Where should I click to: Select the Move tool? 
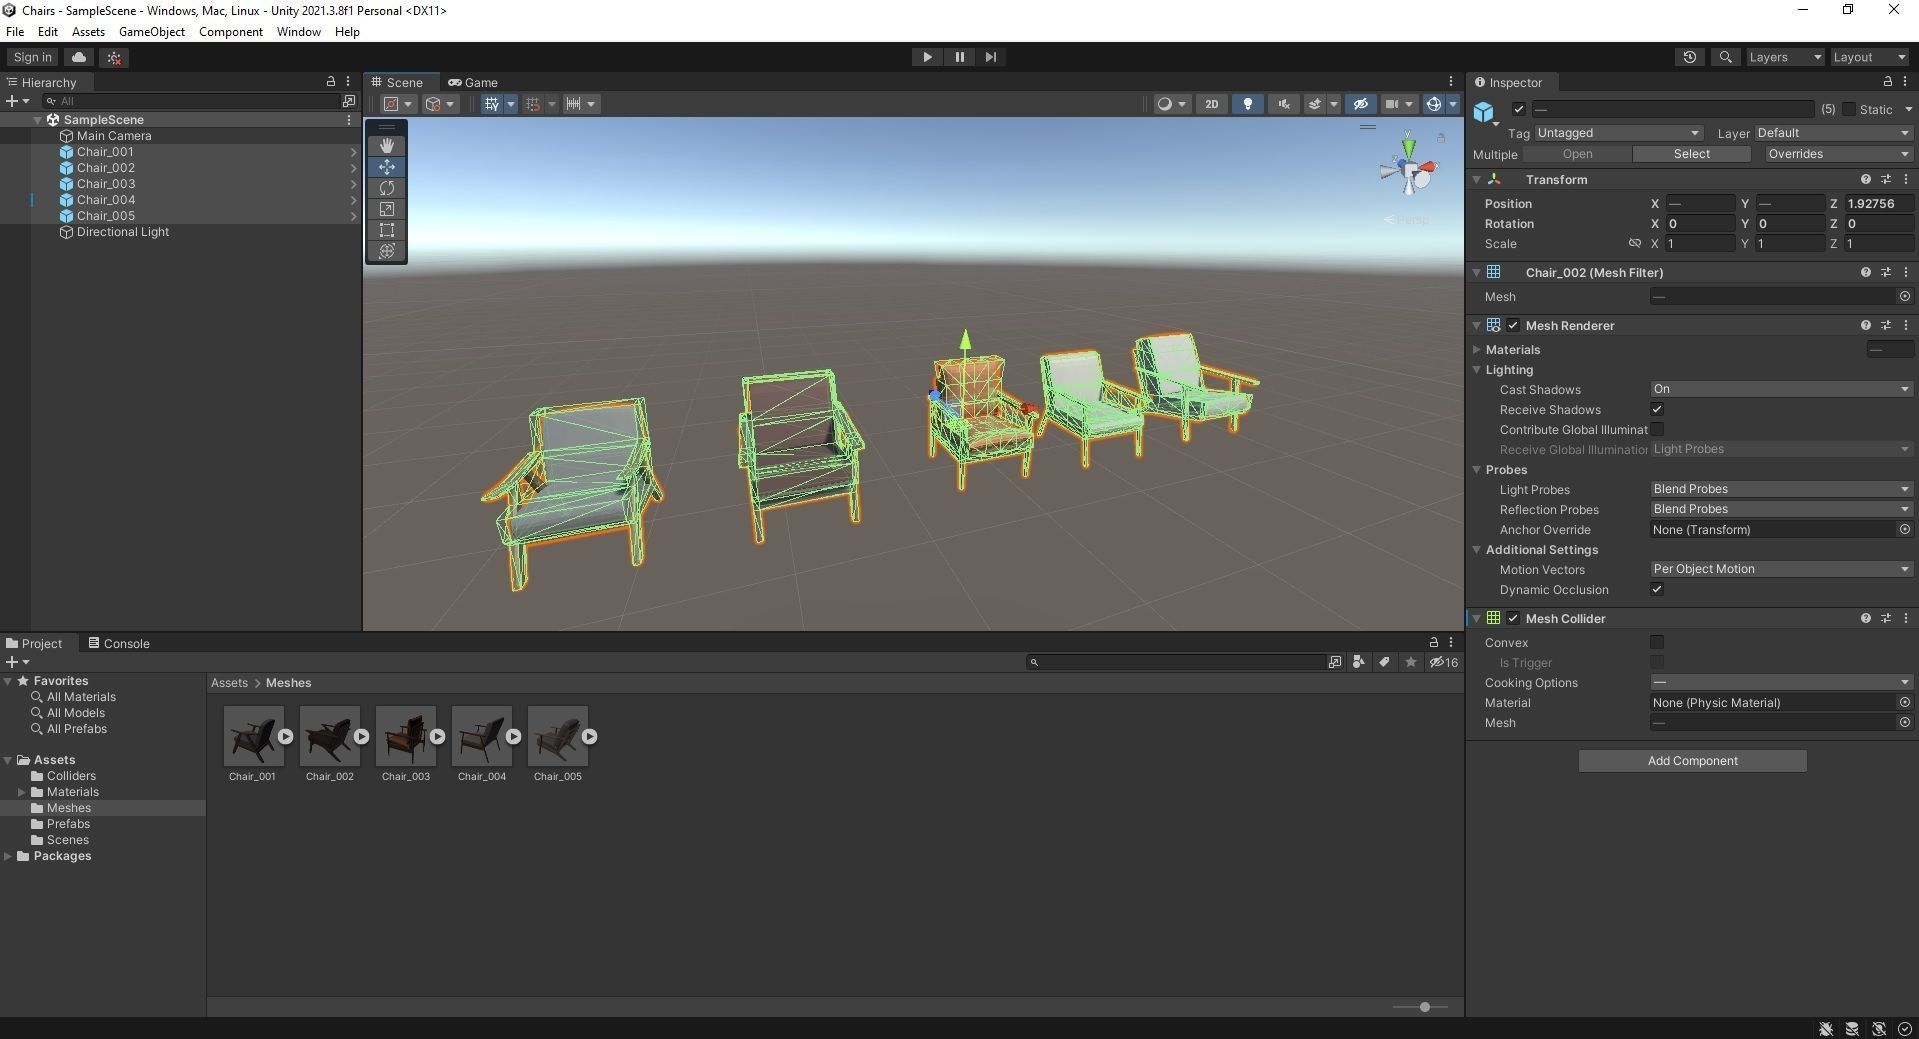click(387, 167)
